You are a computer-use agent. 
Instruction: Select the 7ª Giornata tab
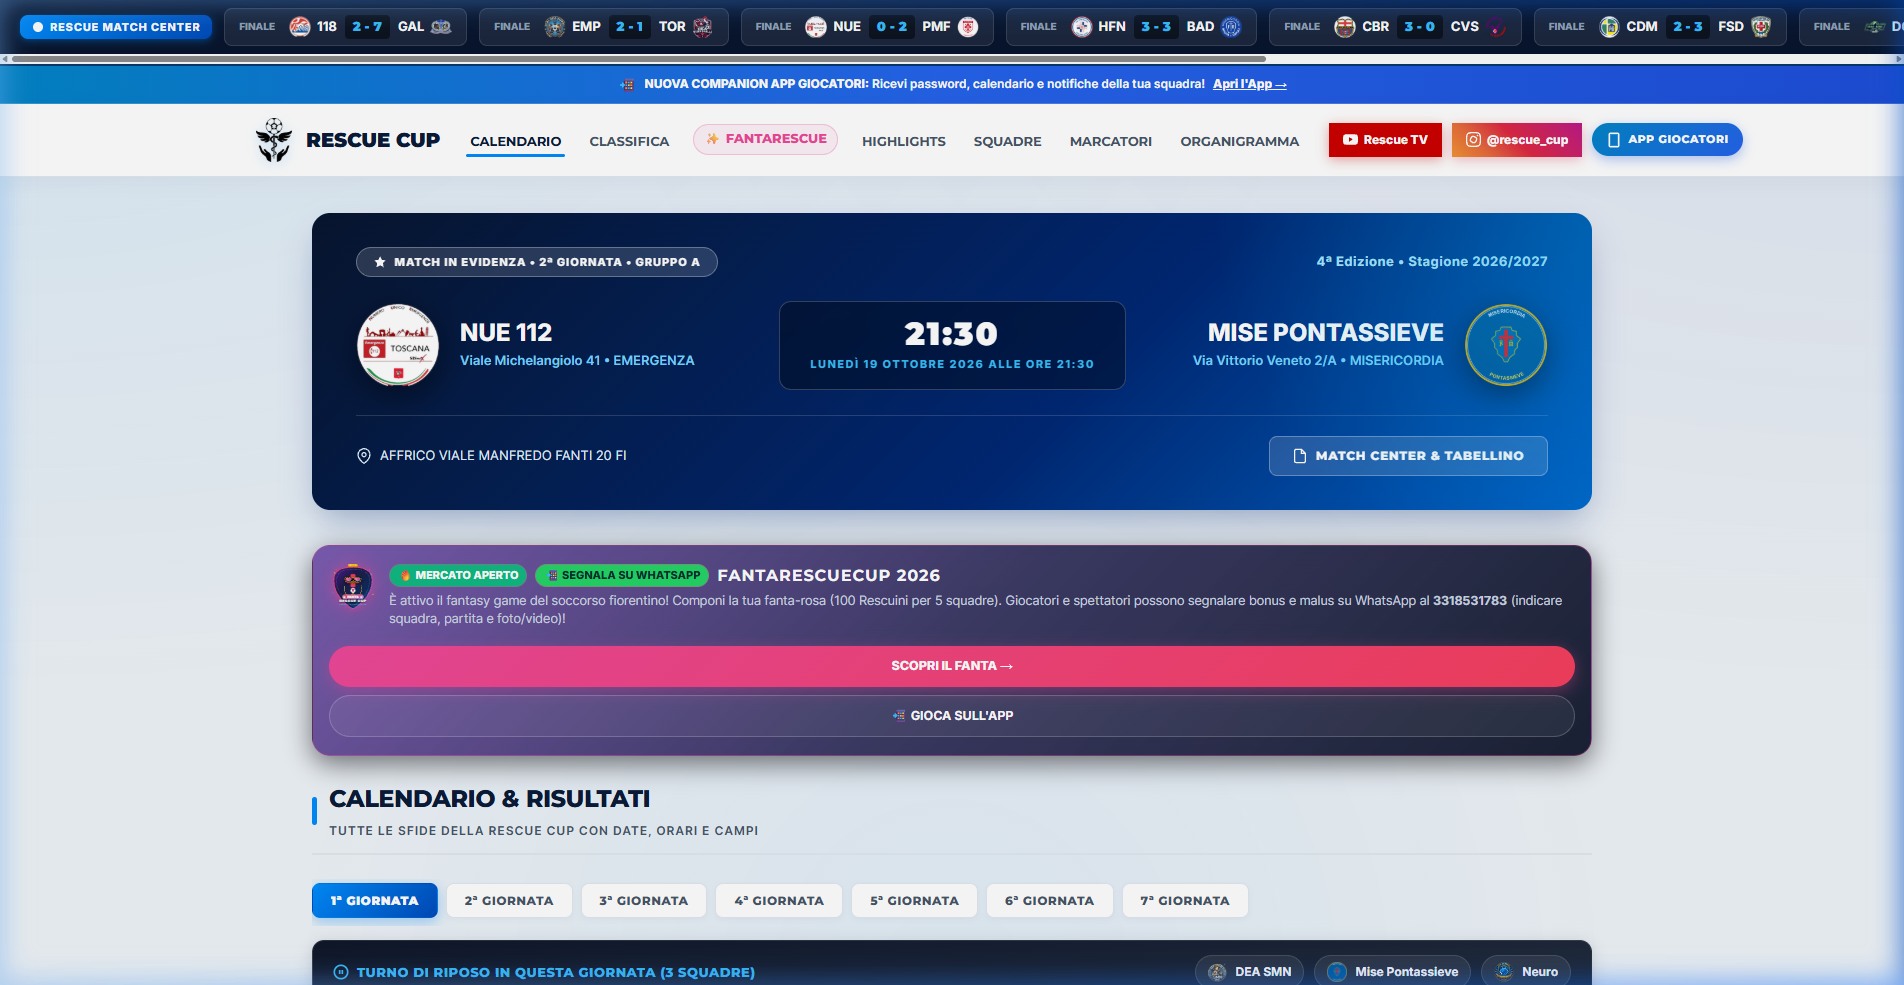(x=1185, y=900)
